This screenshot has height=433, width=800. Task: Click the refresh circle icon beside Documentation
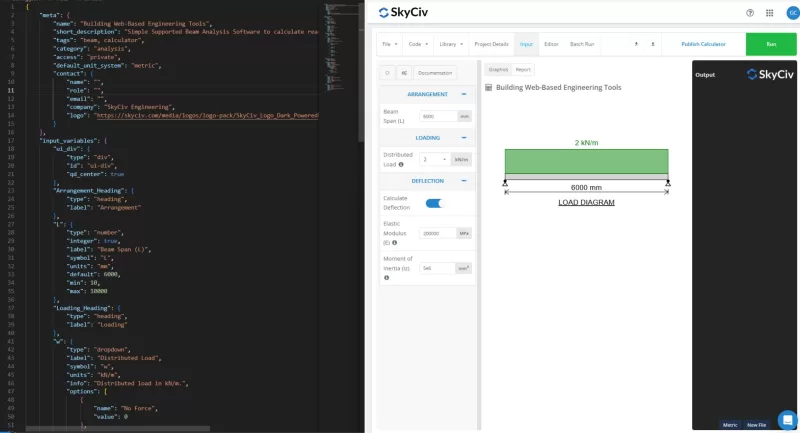click(x=387, y=73)
